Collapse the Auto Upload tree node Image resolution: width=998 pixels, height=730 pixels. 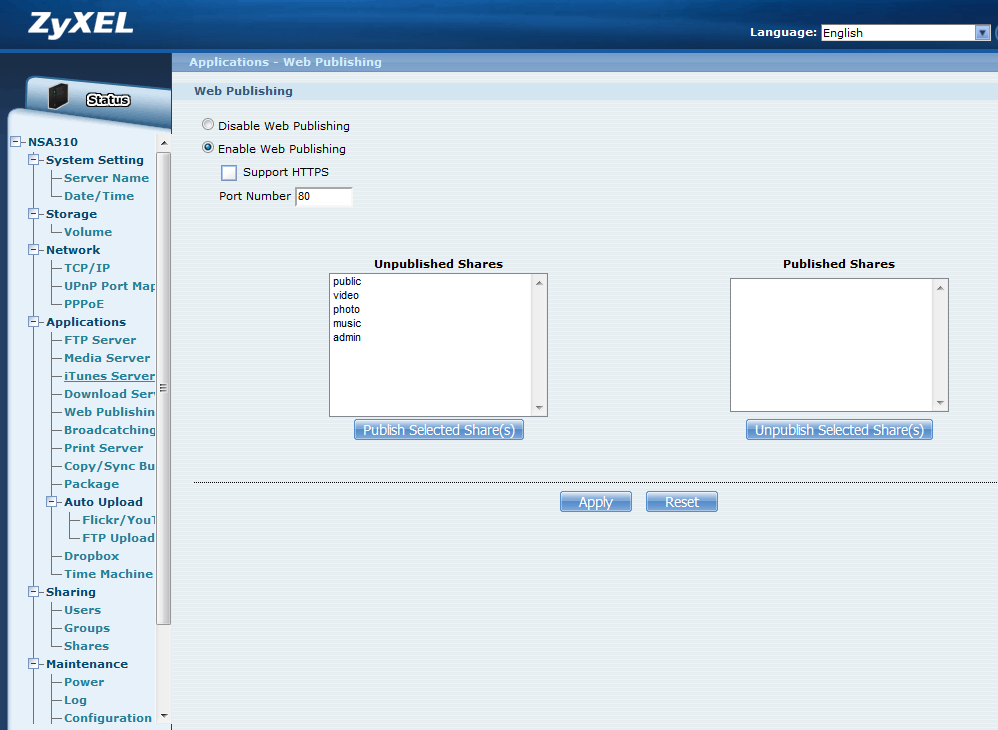point(52,502)
